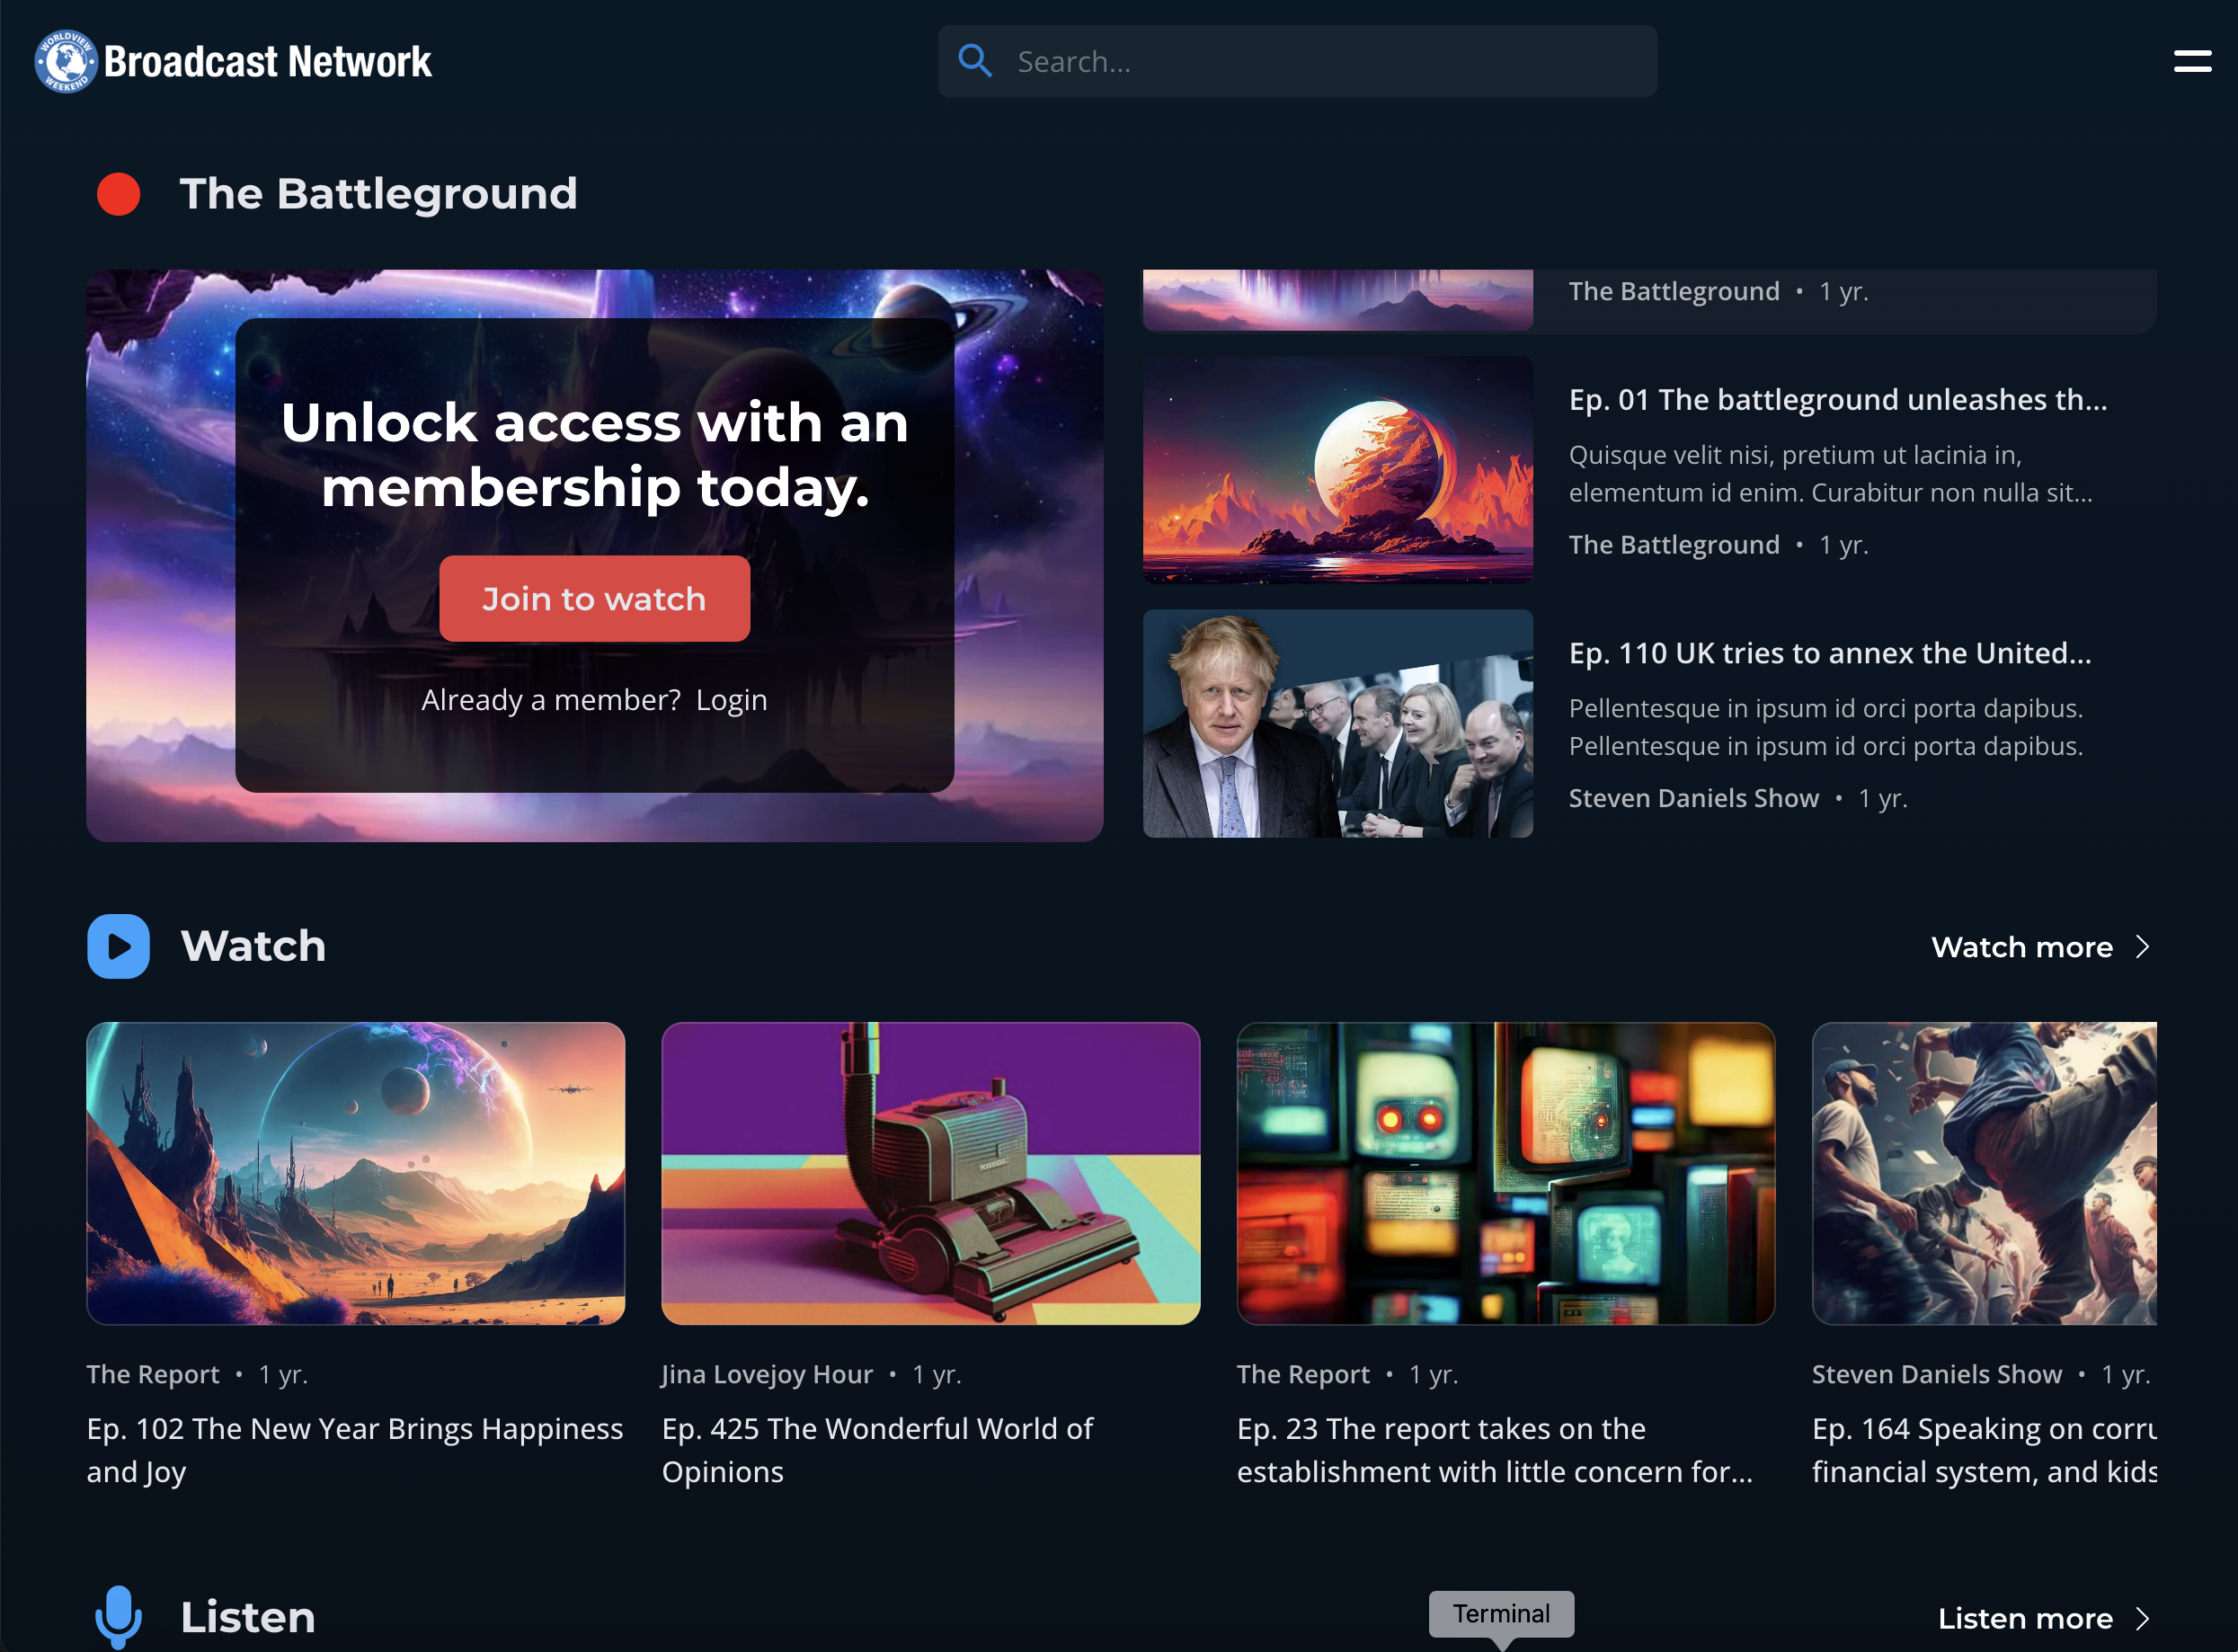
Task: Click the Worldview Weekend globe logo
Action: pyautogui.click(x=66, y=62)
